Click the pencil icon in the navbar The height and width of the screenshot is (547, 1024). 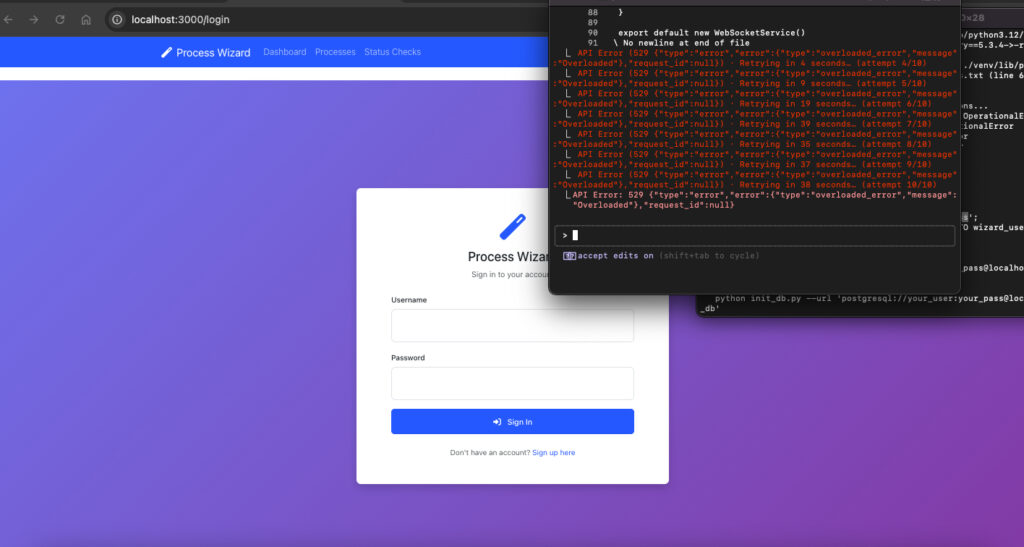pos(166,52)
